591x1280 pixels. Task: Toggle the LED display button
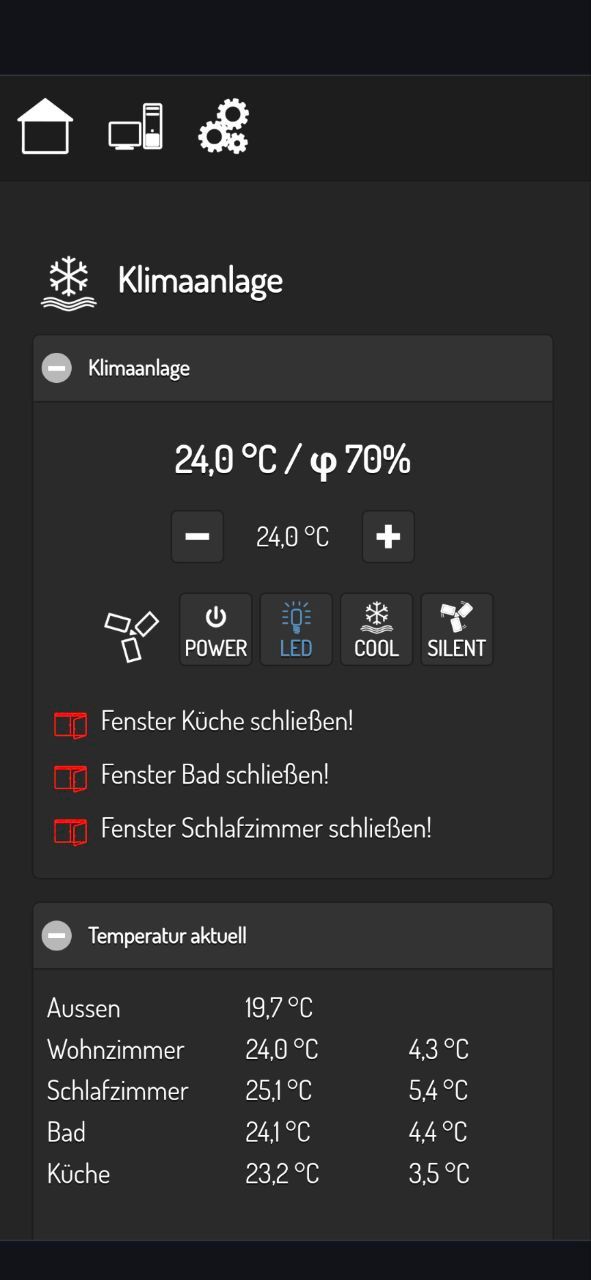(x=296, y=630)
